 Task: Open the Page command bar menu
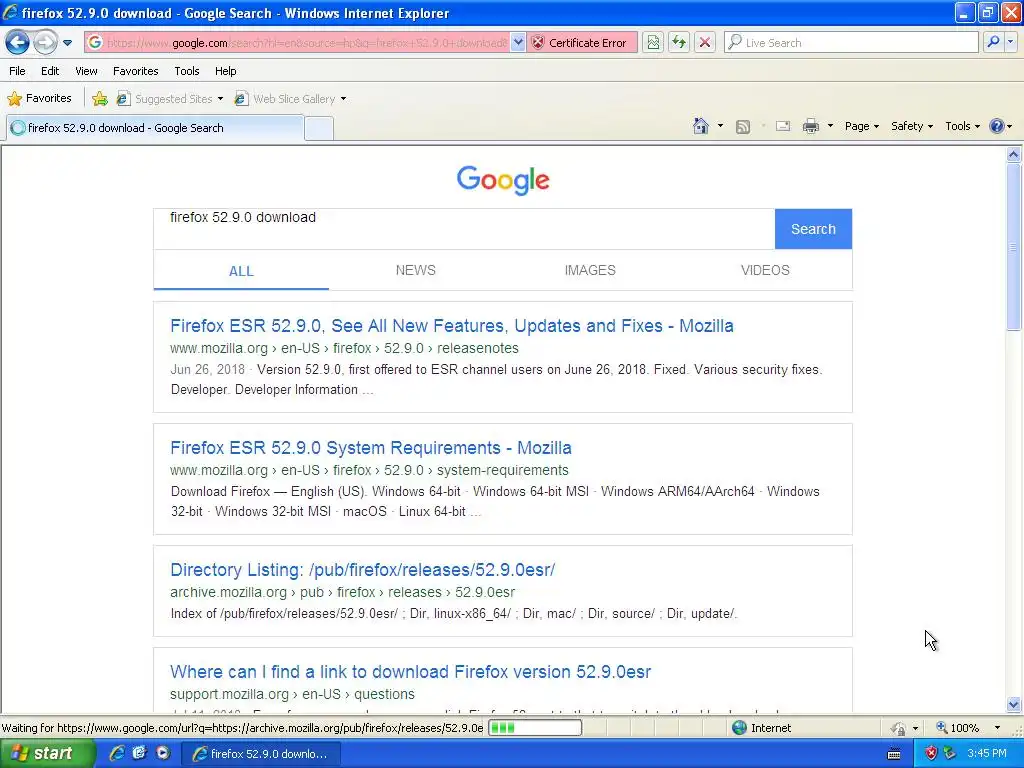point(861,126)
